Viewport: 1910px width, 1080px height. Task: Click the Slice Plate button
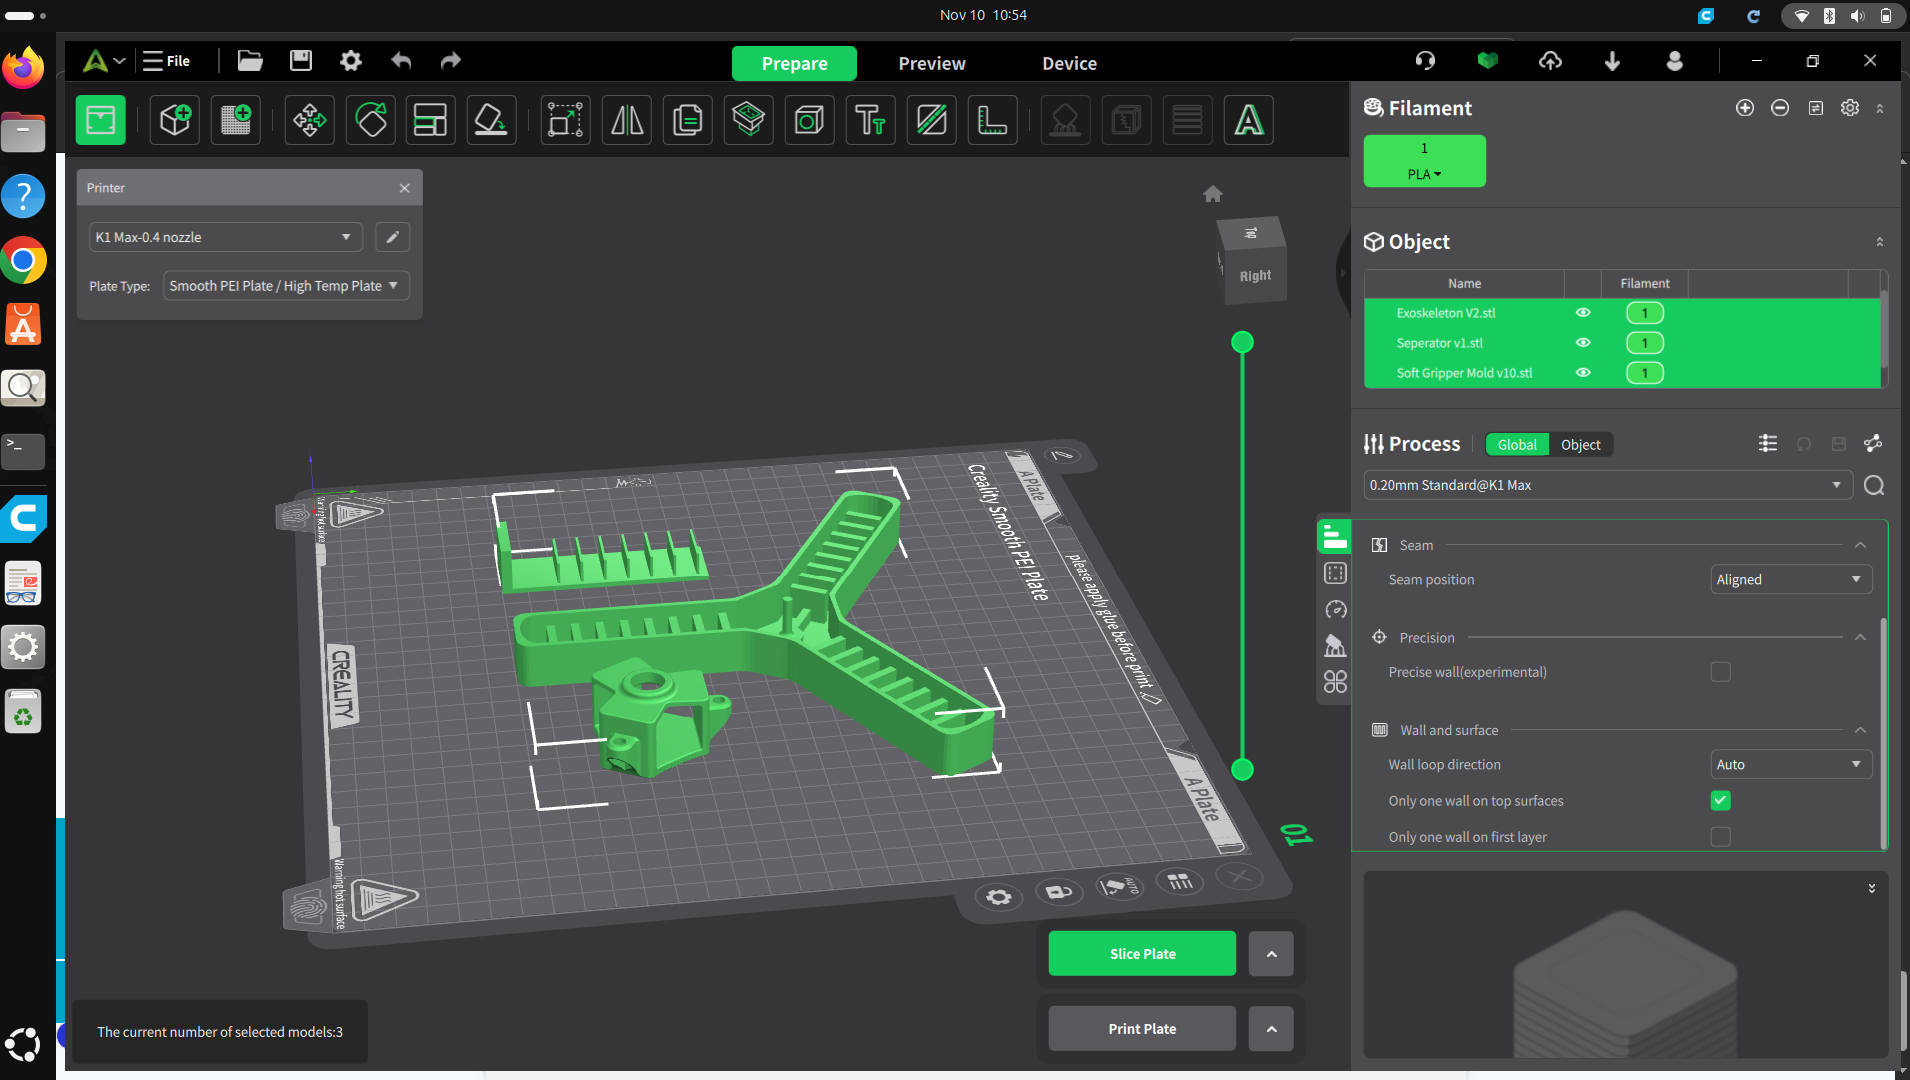point(1142,954)
